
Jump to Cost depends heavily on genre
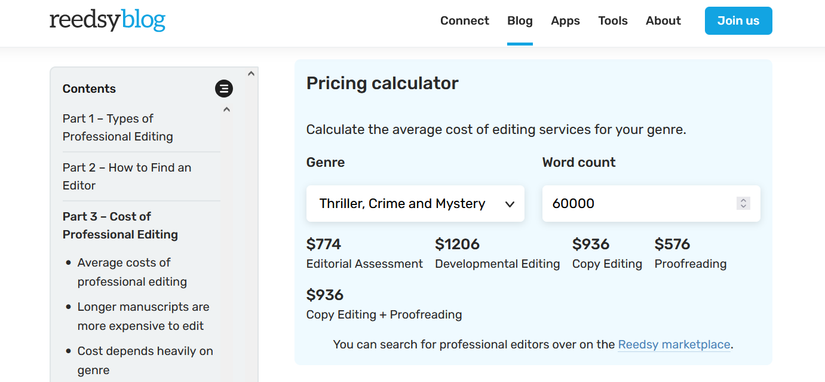coord(145,360)
